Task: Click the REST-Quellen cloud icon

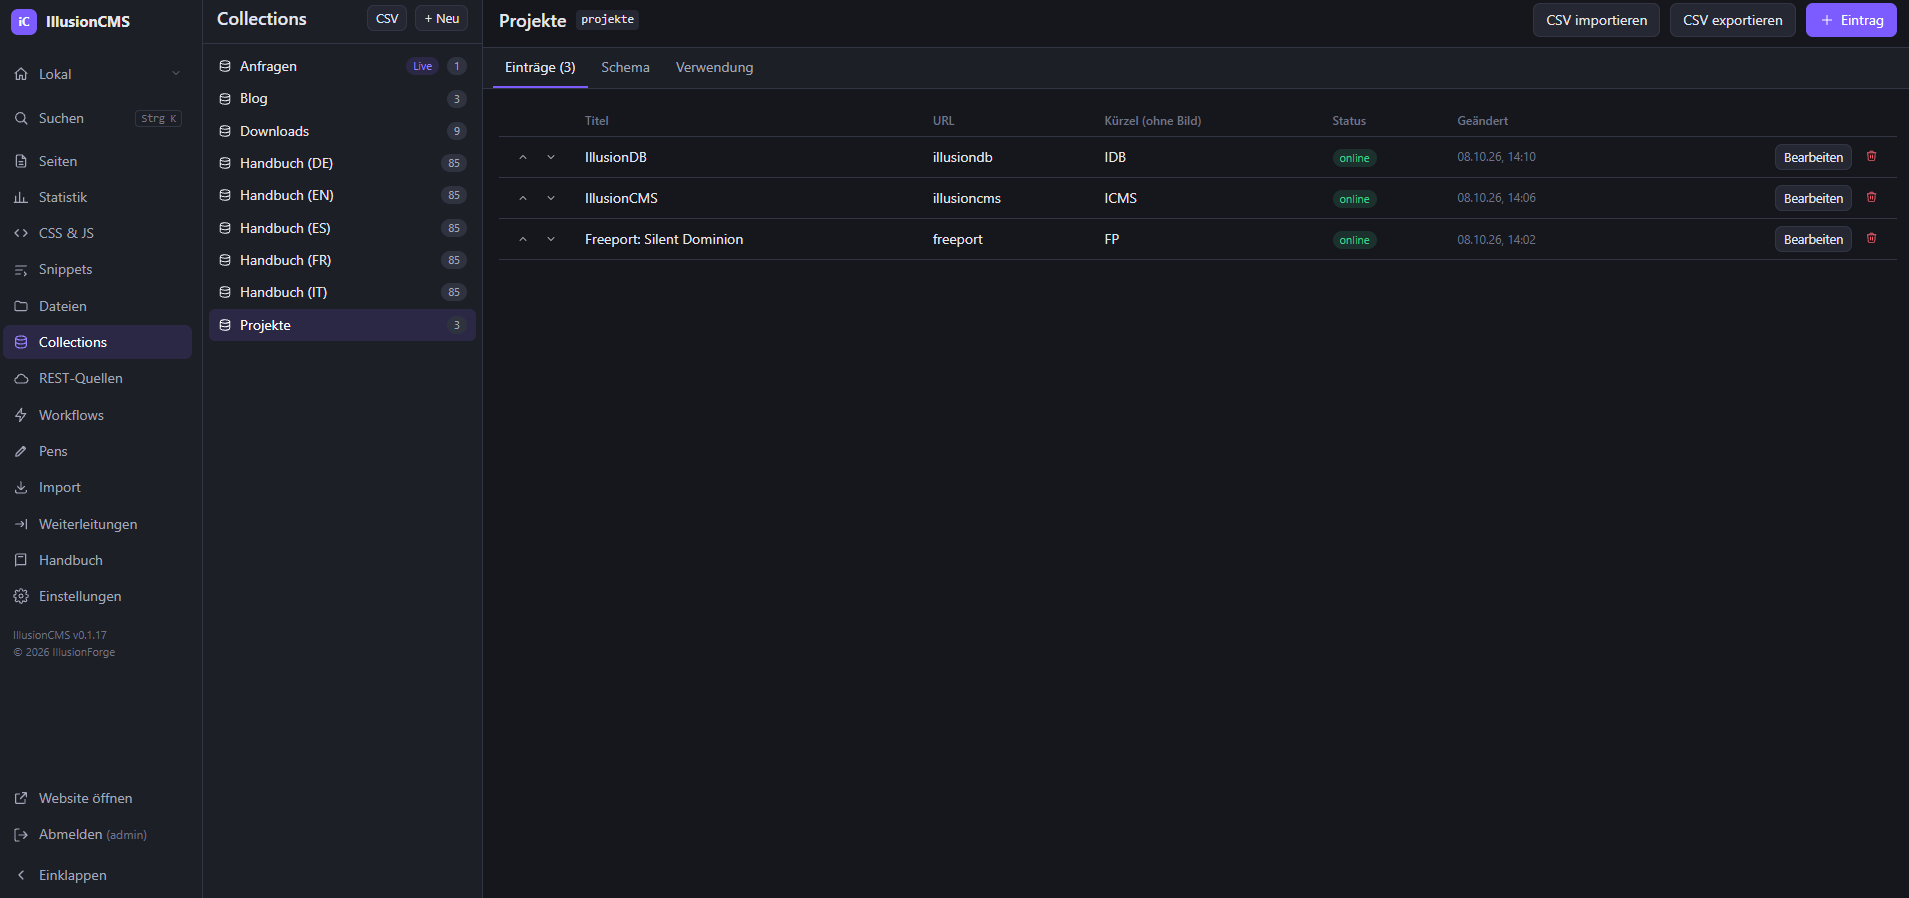Action: 21,378
